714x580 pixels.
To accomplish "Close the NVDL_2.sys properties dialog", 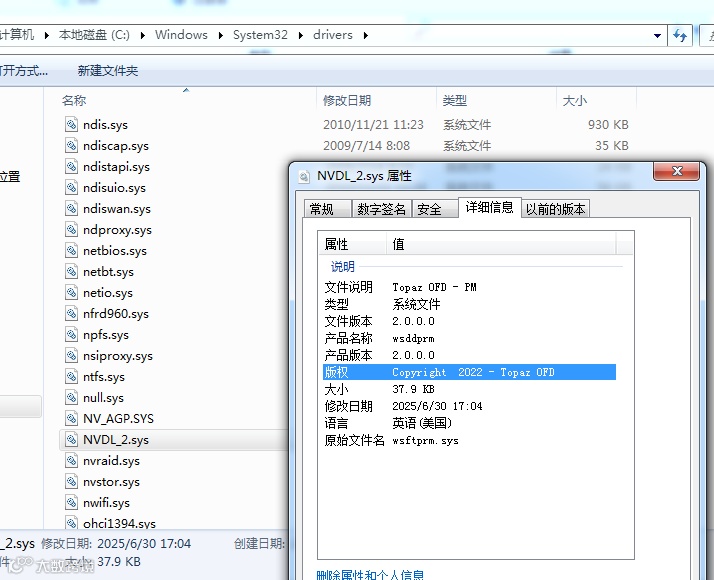I will [x=676, y=171].
